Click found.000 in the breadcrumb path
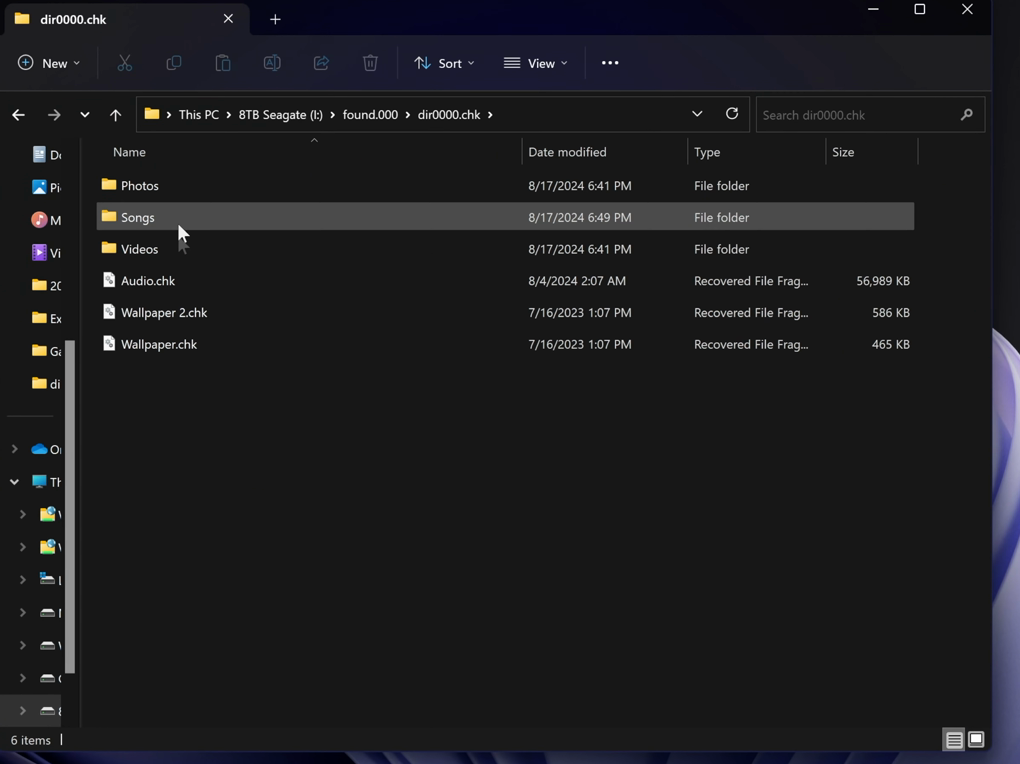 (x=370, y=115)
